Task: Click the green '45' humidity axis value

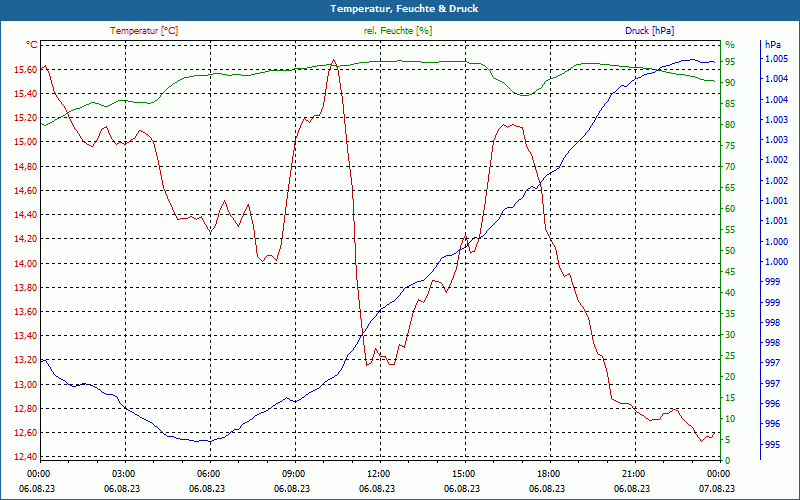Action: coord(730,271)
